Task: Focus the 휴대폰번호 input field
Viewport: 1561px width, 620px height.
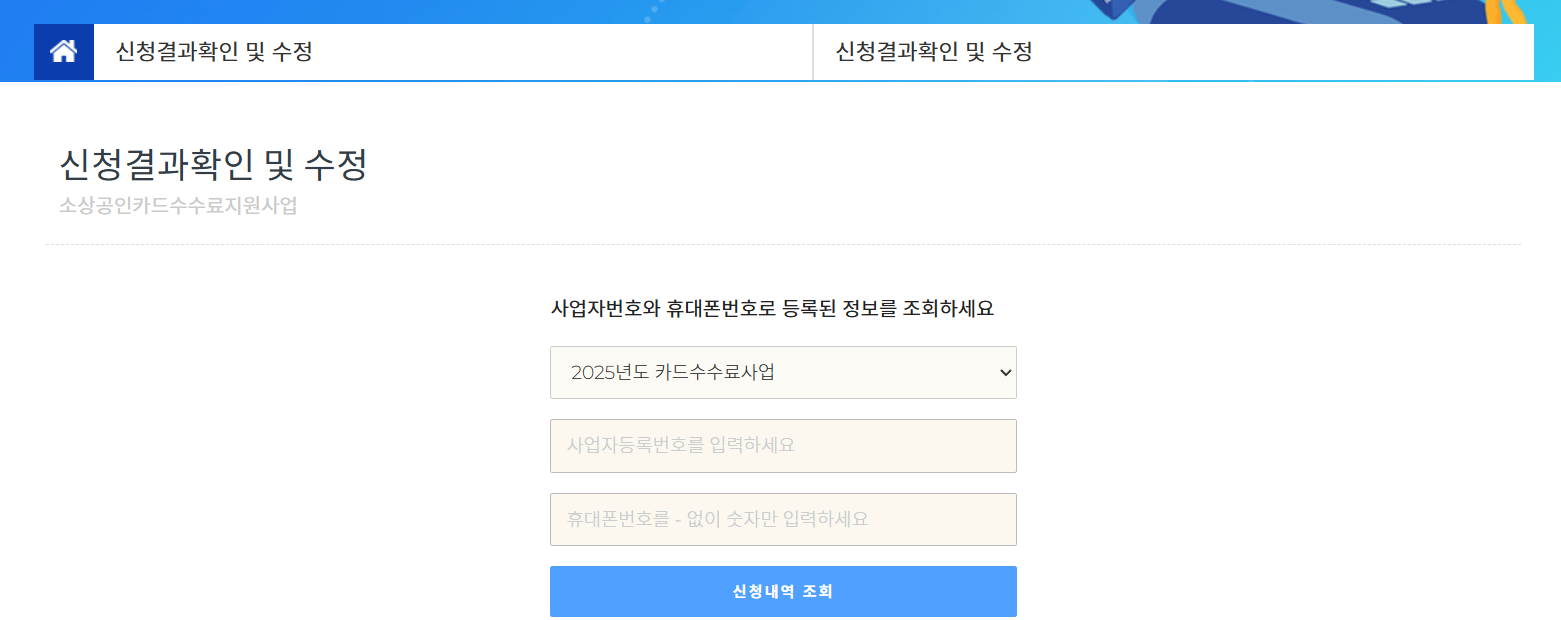Action: (x=783, y=519)
